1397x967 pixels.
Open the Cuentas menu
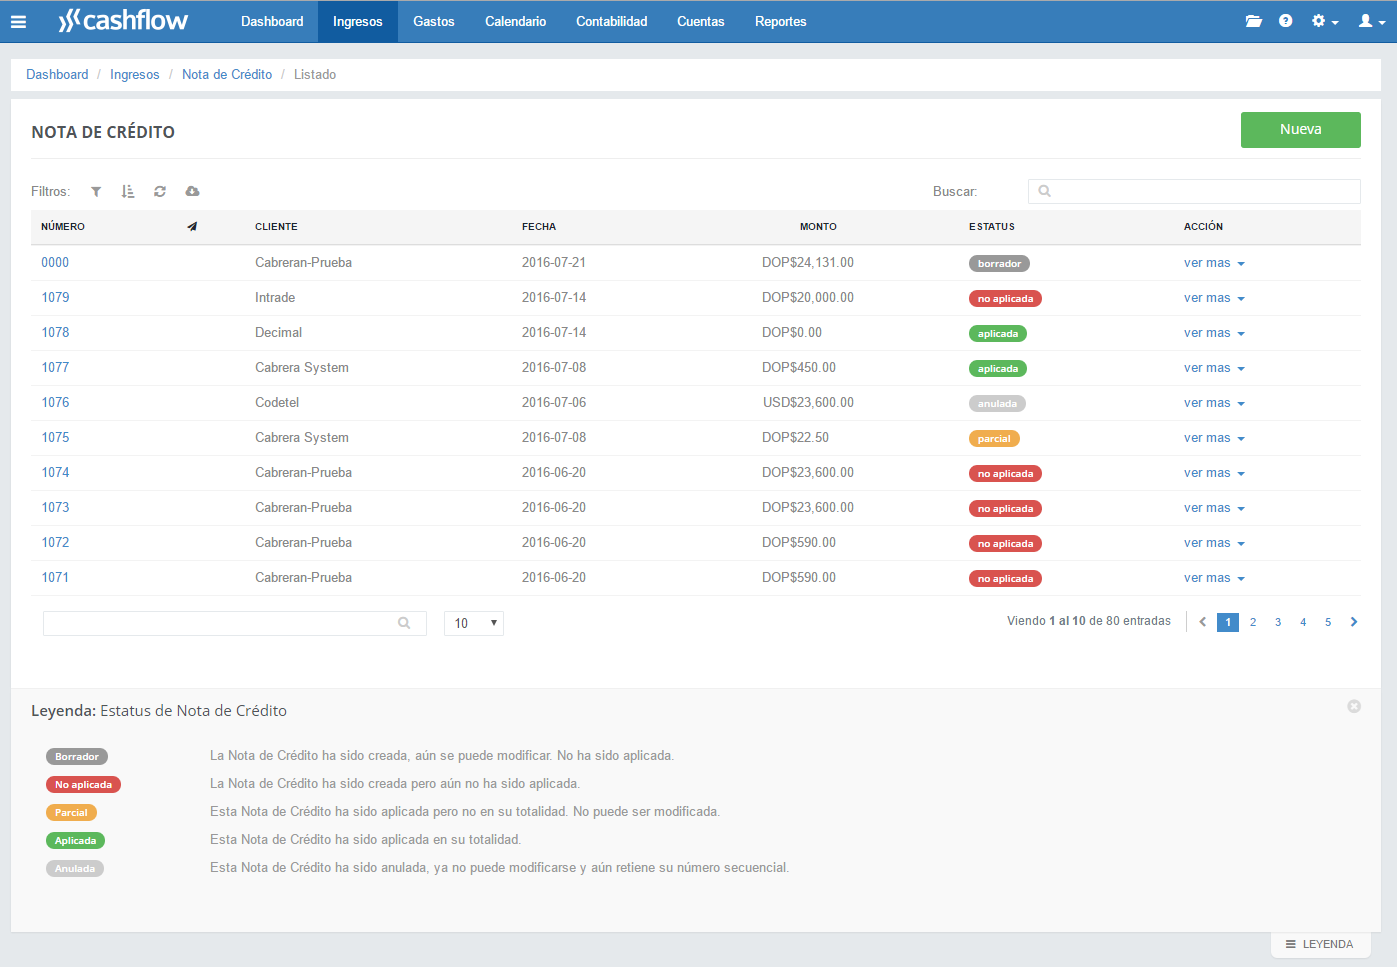point(700,21)
